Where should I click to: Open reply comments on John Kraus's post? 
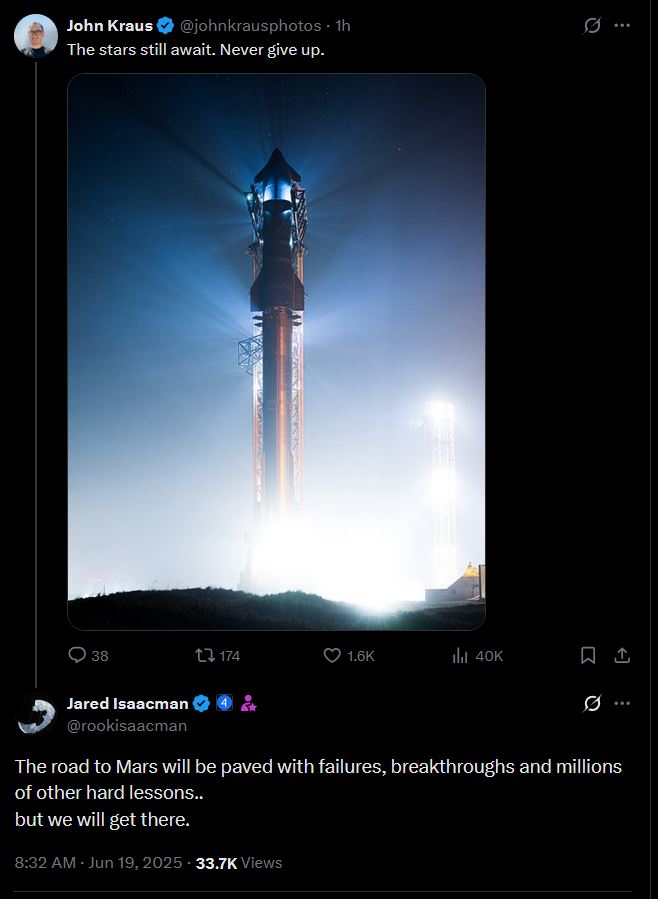(88, 655)
